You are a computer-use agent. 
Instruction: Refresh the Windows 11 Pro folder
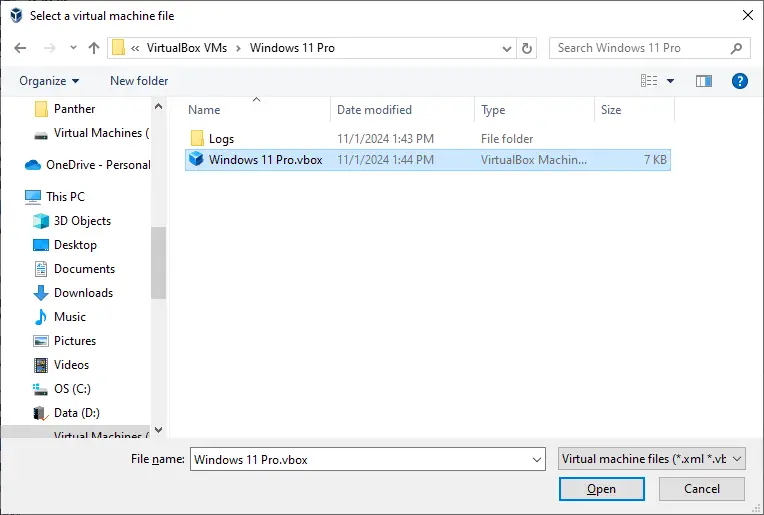[x=527, y=48]
